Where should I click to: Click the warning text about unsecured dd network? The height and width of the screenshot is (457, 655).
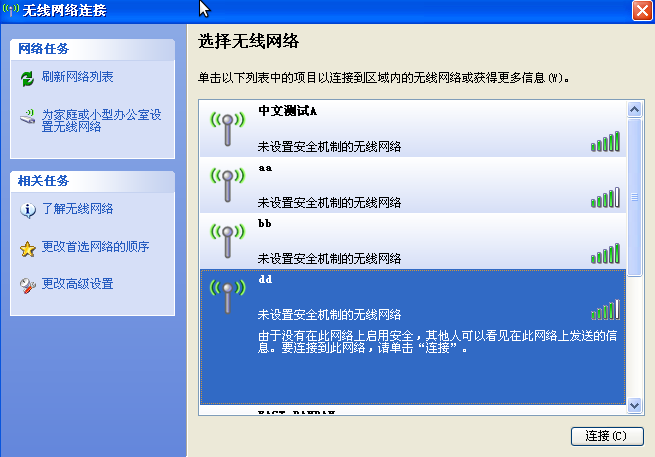pyautogui.click(x=437, y=342)
